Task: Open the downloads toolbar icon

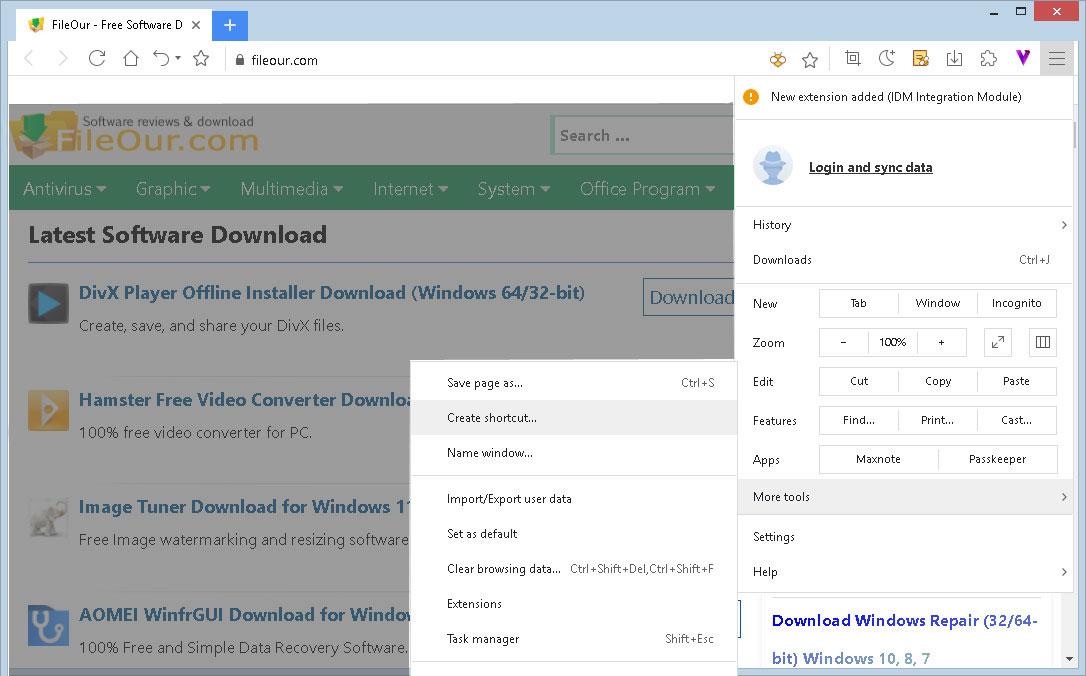Action: coord(954,59)
